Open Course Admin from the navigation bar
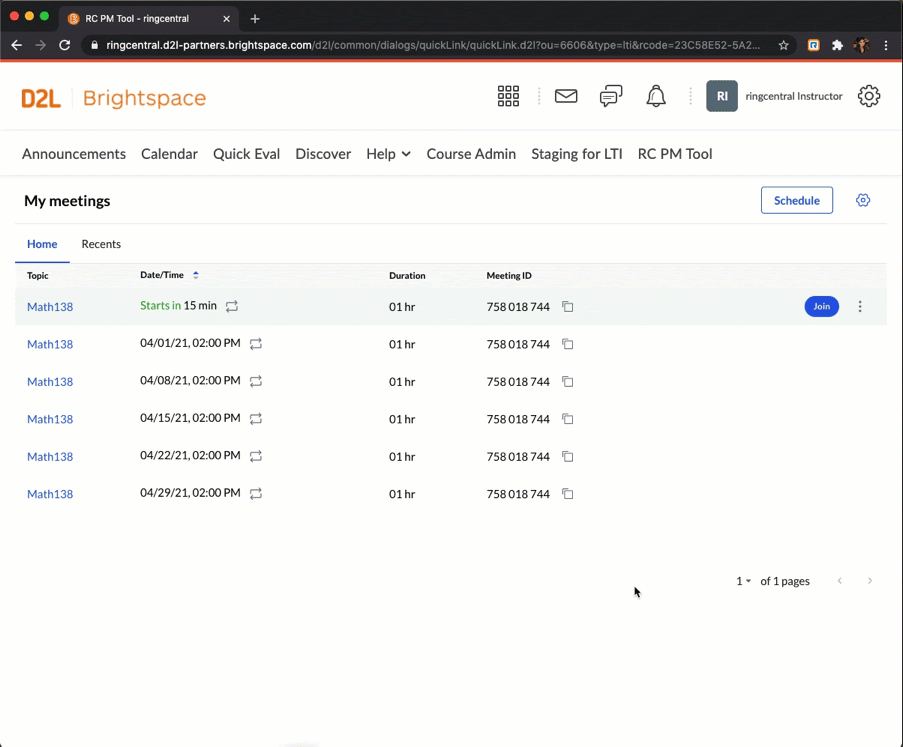This screenshot has height=747, width=903. tap(471, 154)
